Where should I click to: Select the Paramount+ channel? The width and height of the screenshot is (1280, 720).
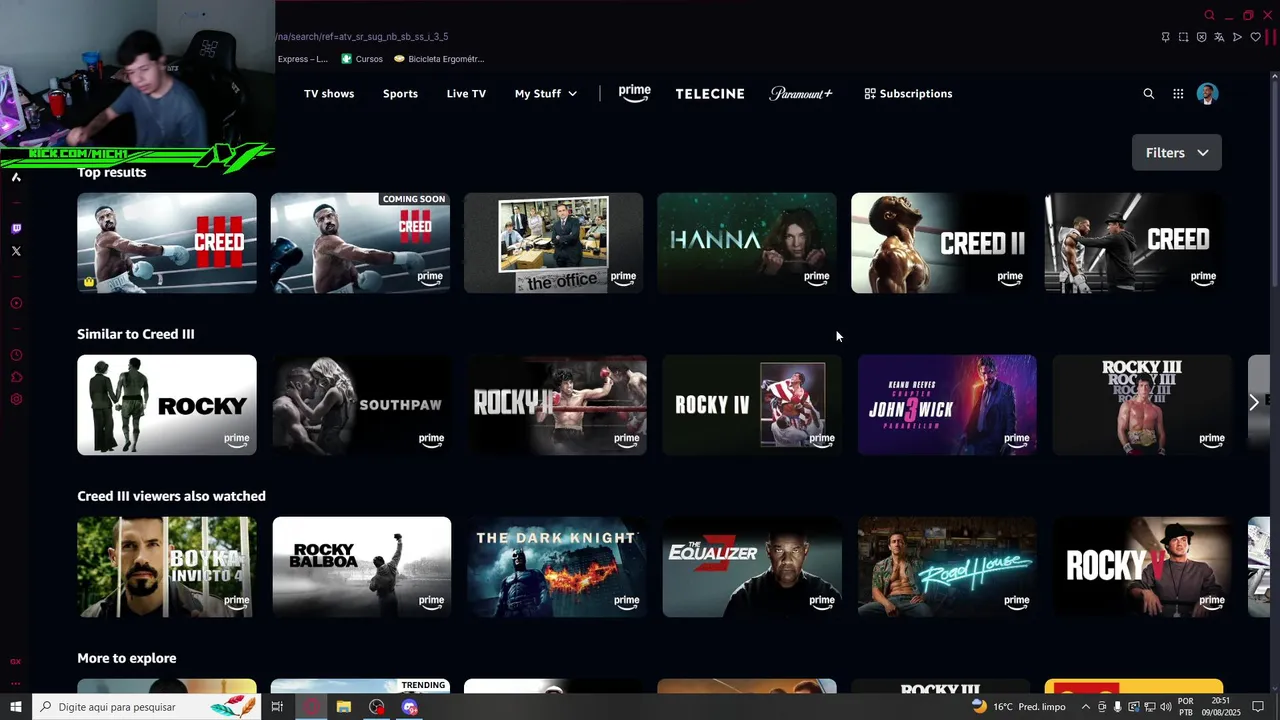800,94
